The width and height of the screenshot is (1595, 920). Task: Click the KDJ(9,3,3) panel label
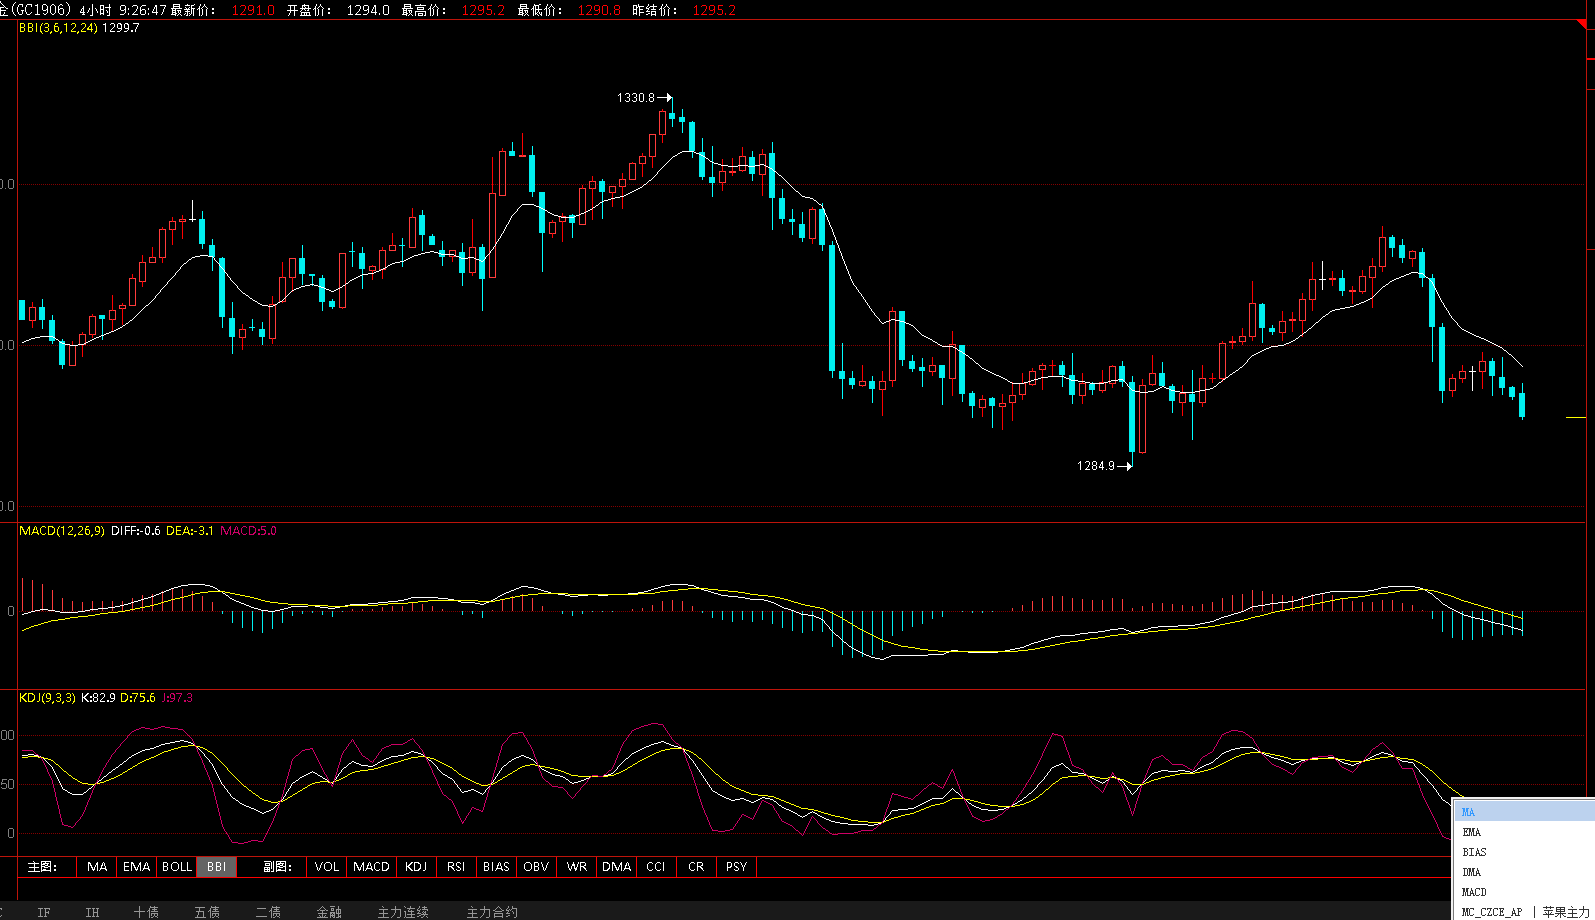pyautogui.click(x=47, y=698)
